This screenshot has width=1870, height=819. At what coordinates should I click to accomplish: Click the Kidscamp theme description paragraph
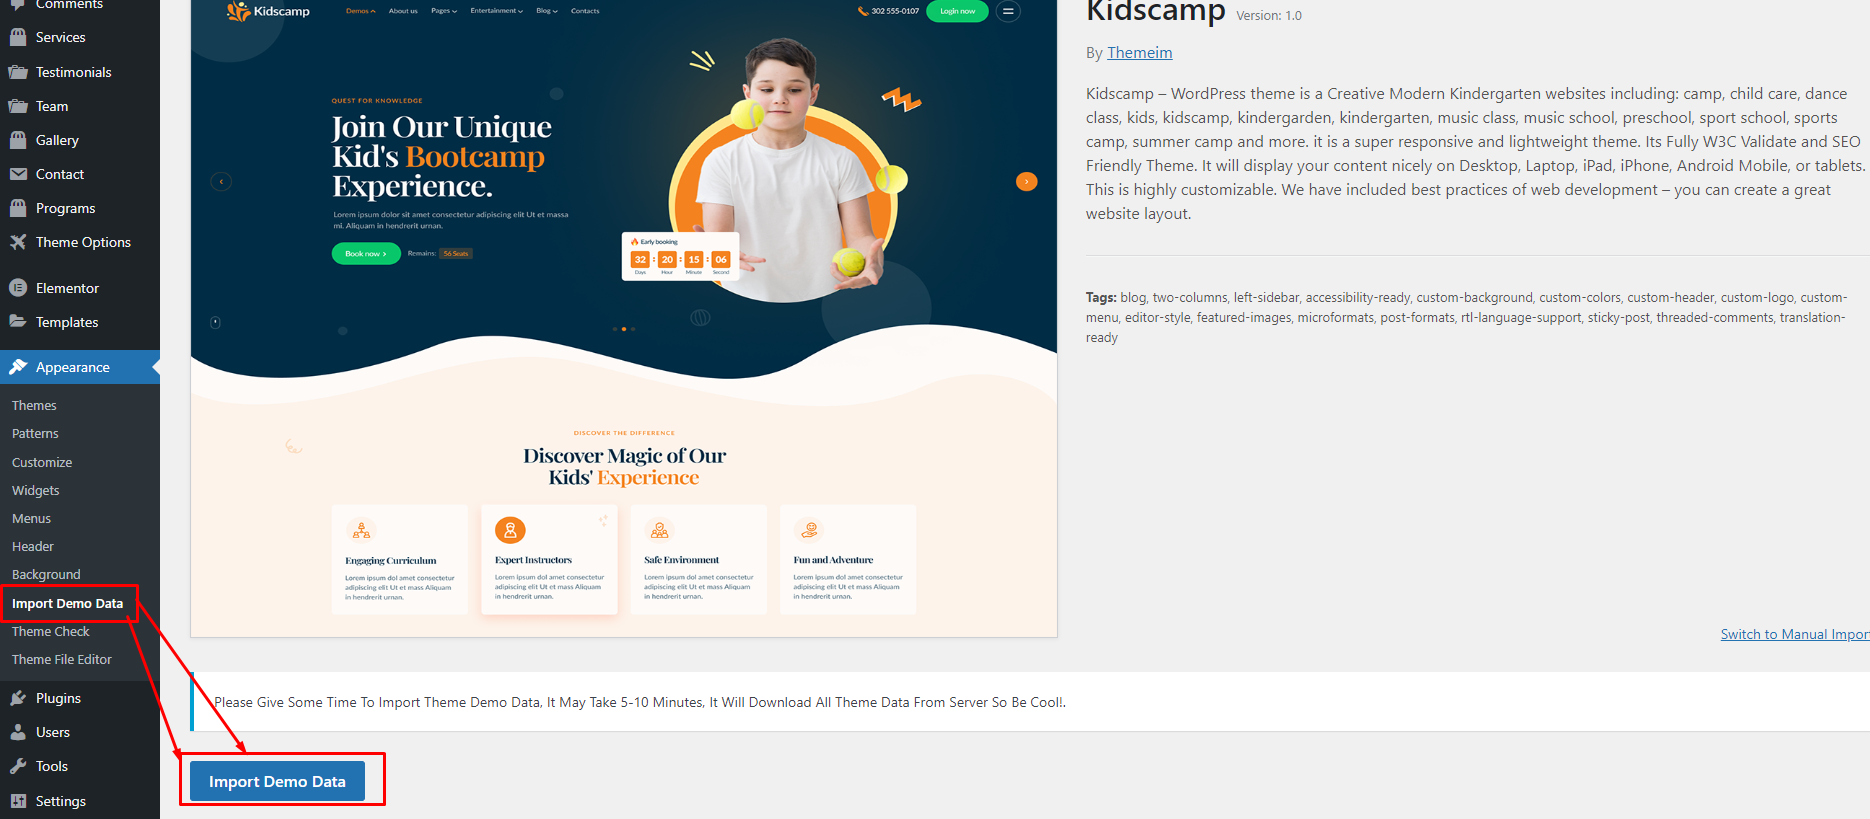pyautogui.click(x=1476, y=153)
